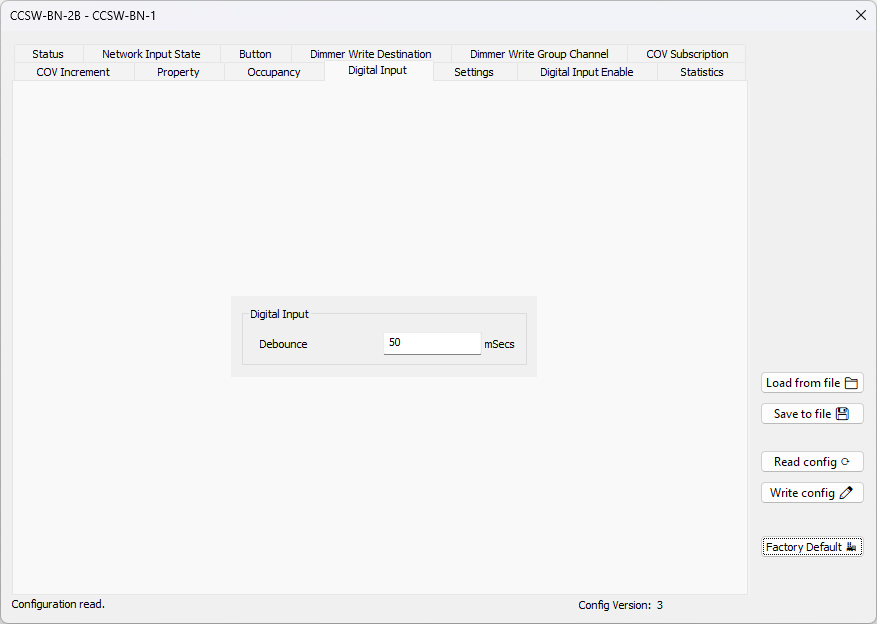Click the Digital Input tab
The height and width of the screenshot is (624, 877).
(x=378, y=70)
